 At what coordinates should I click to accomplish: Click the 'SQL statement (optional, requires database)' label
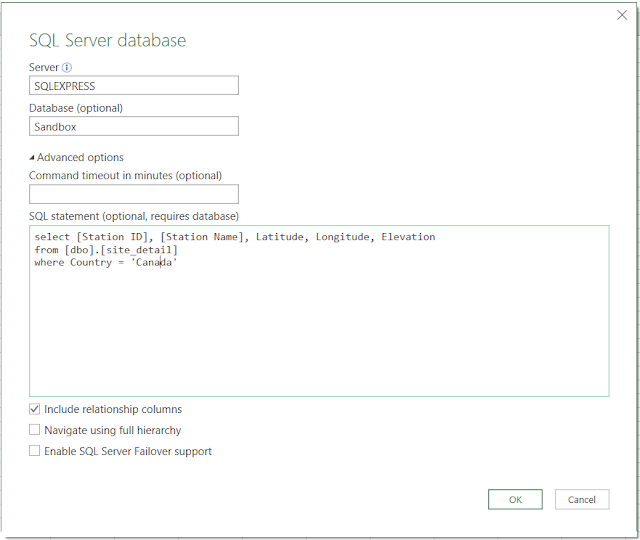133,216
